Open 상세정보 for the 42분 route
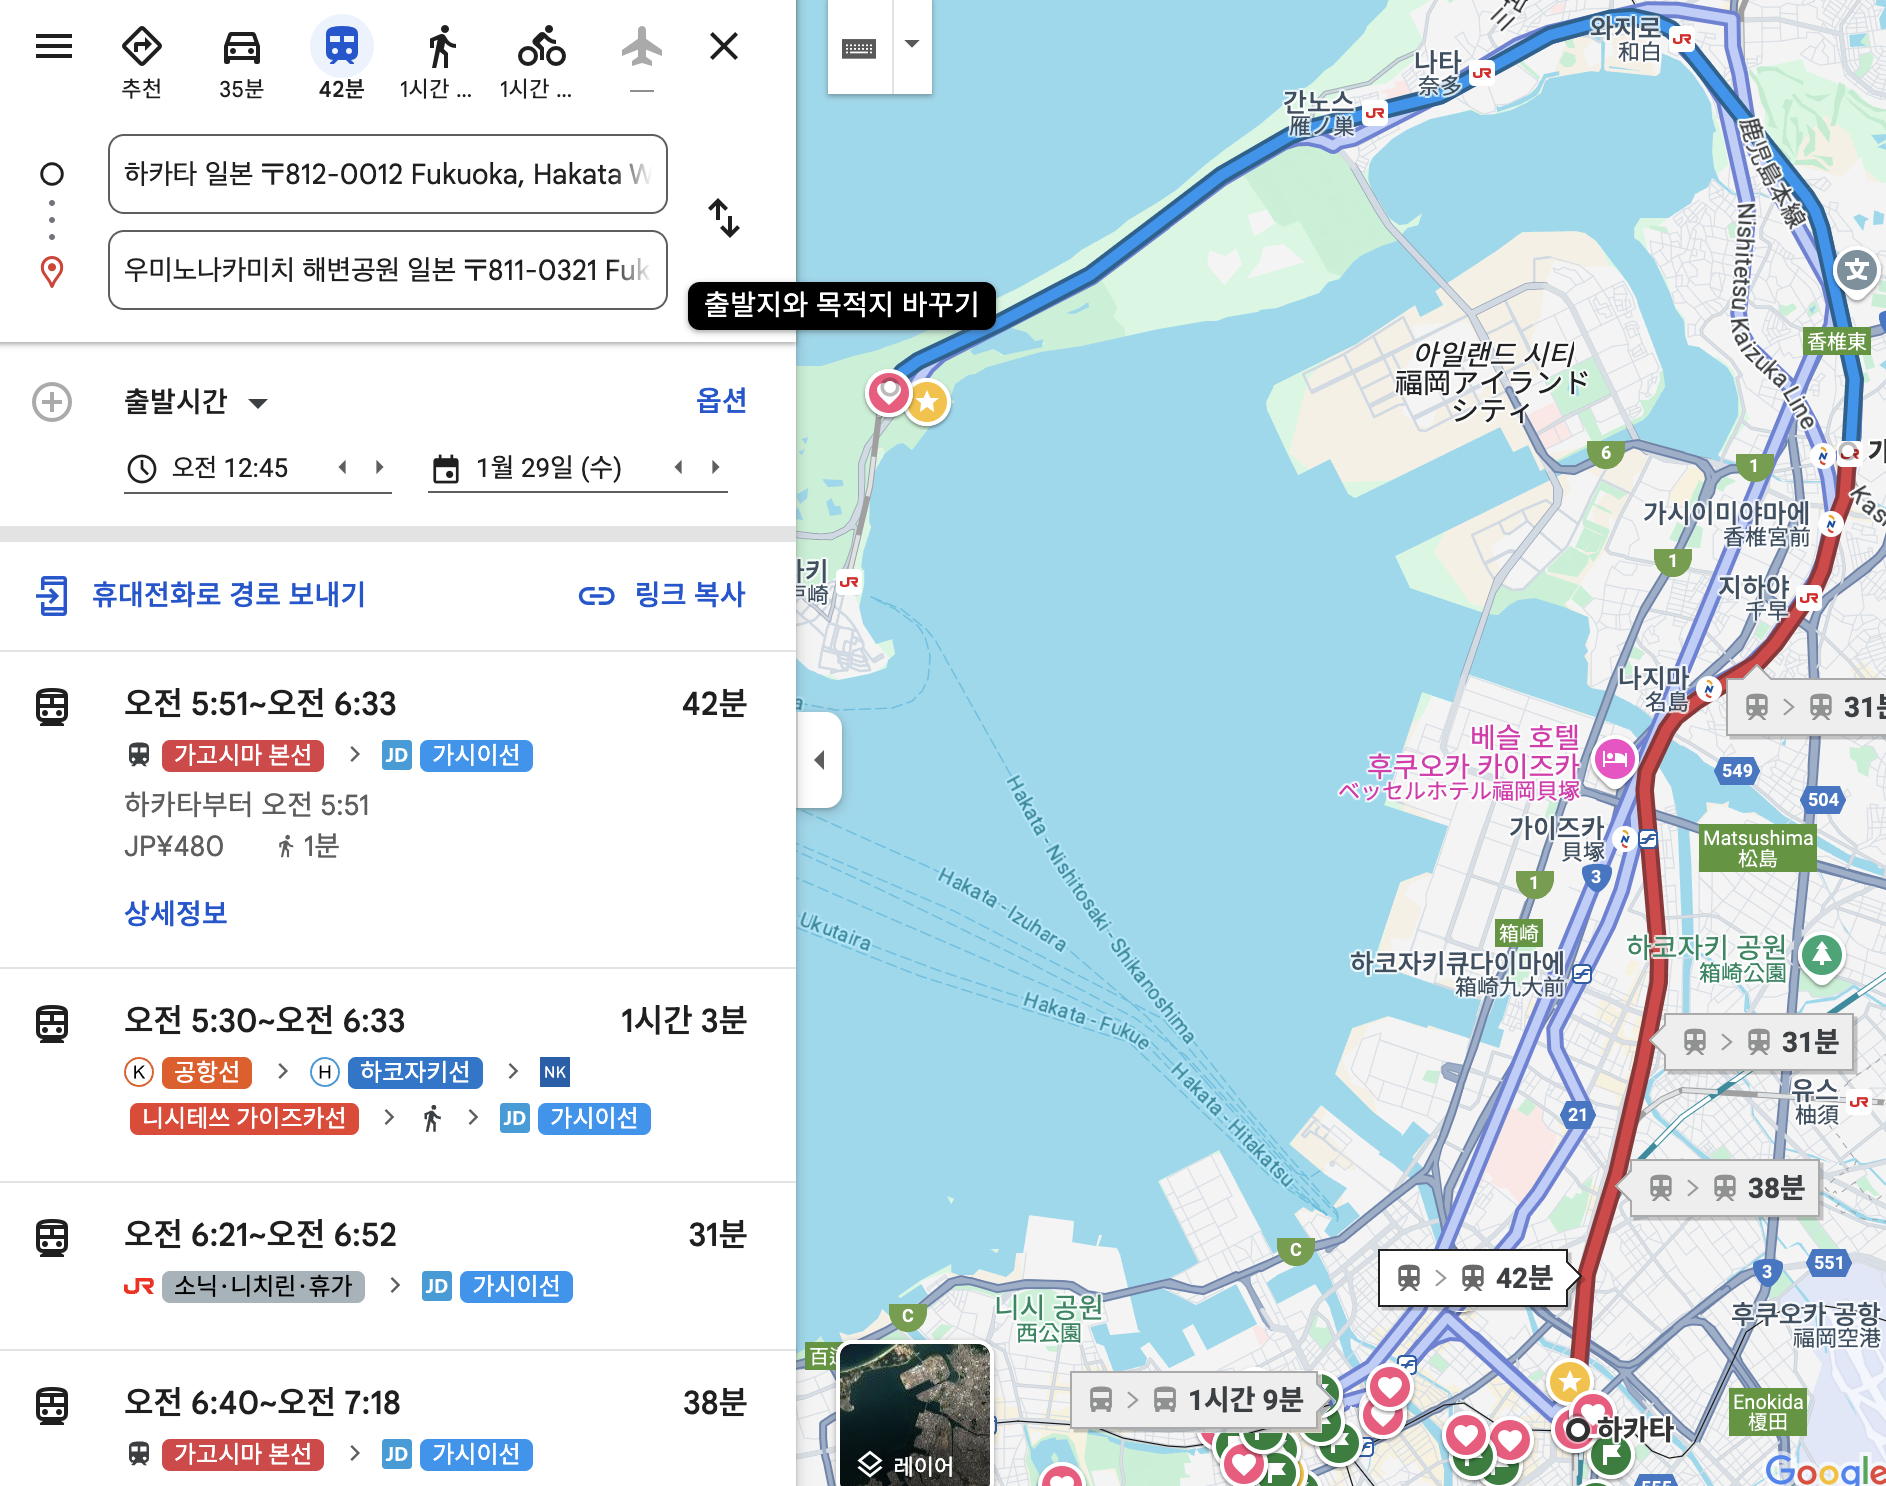The width and height of the screenshot is (1886, 1486). click(x=176, y=913)
